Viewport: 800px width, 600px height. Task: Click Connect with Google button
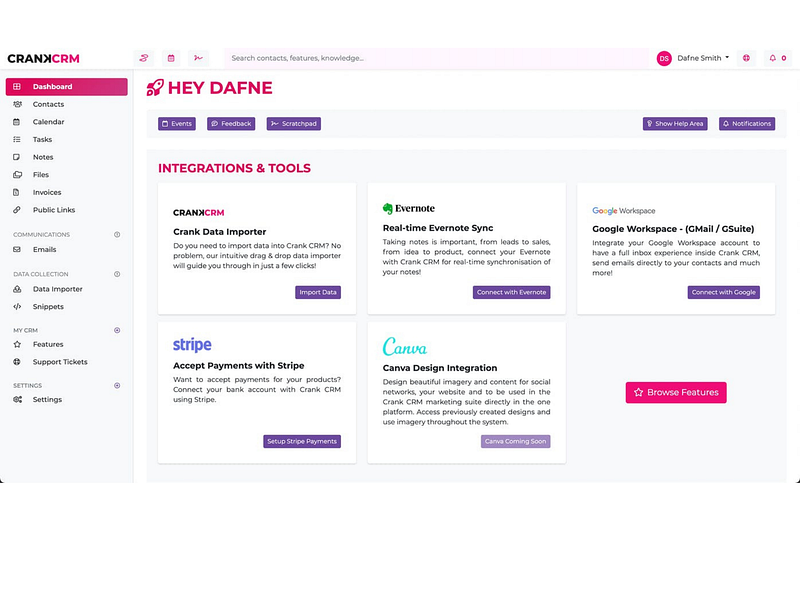click(x=723, y=292)
